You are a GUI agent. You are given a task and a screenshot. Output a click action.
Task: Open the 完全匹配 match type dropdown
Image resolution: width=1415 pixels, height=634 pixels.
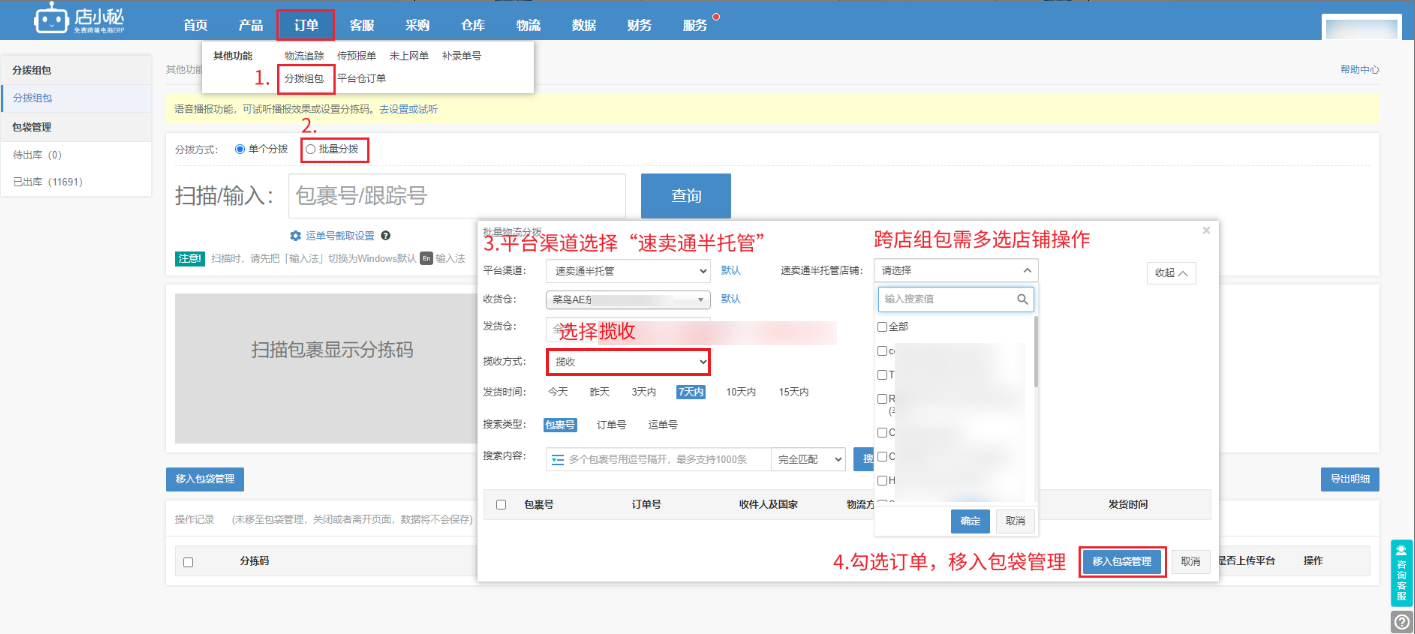pyautogui.click(x=809, y=459)
